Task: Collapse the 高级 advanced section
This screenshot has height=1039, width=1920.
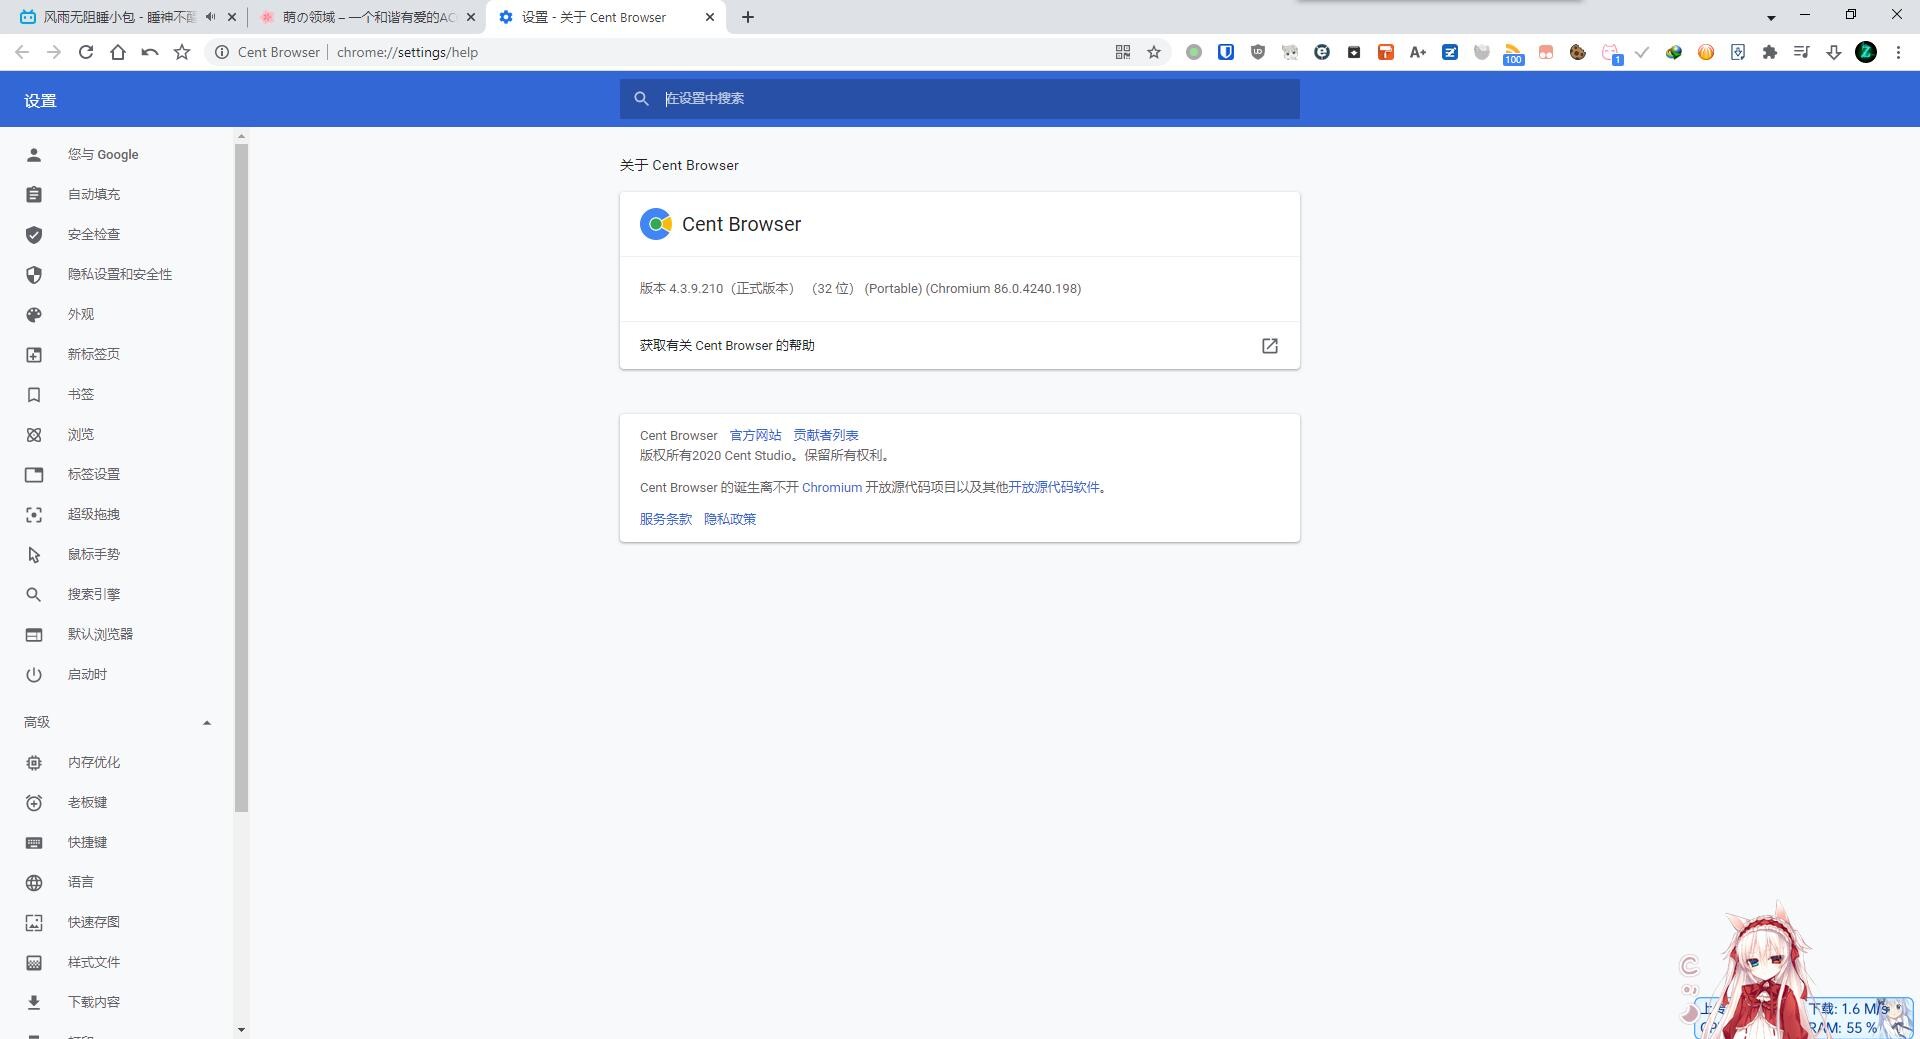Action: pyautogui.click(x=207, y=722)
